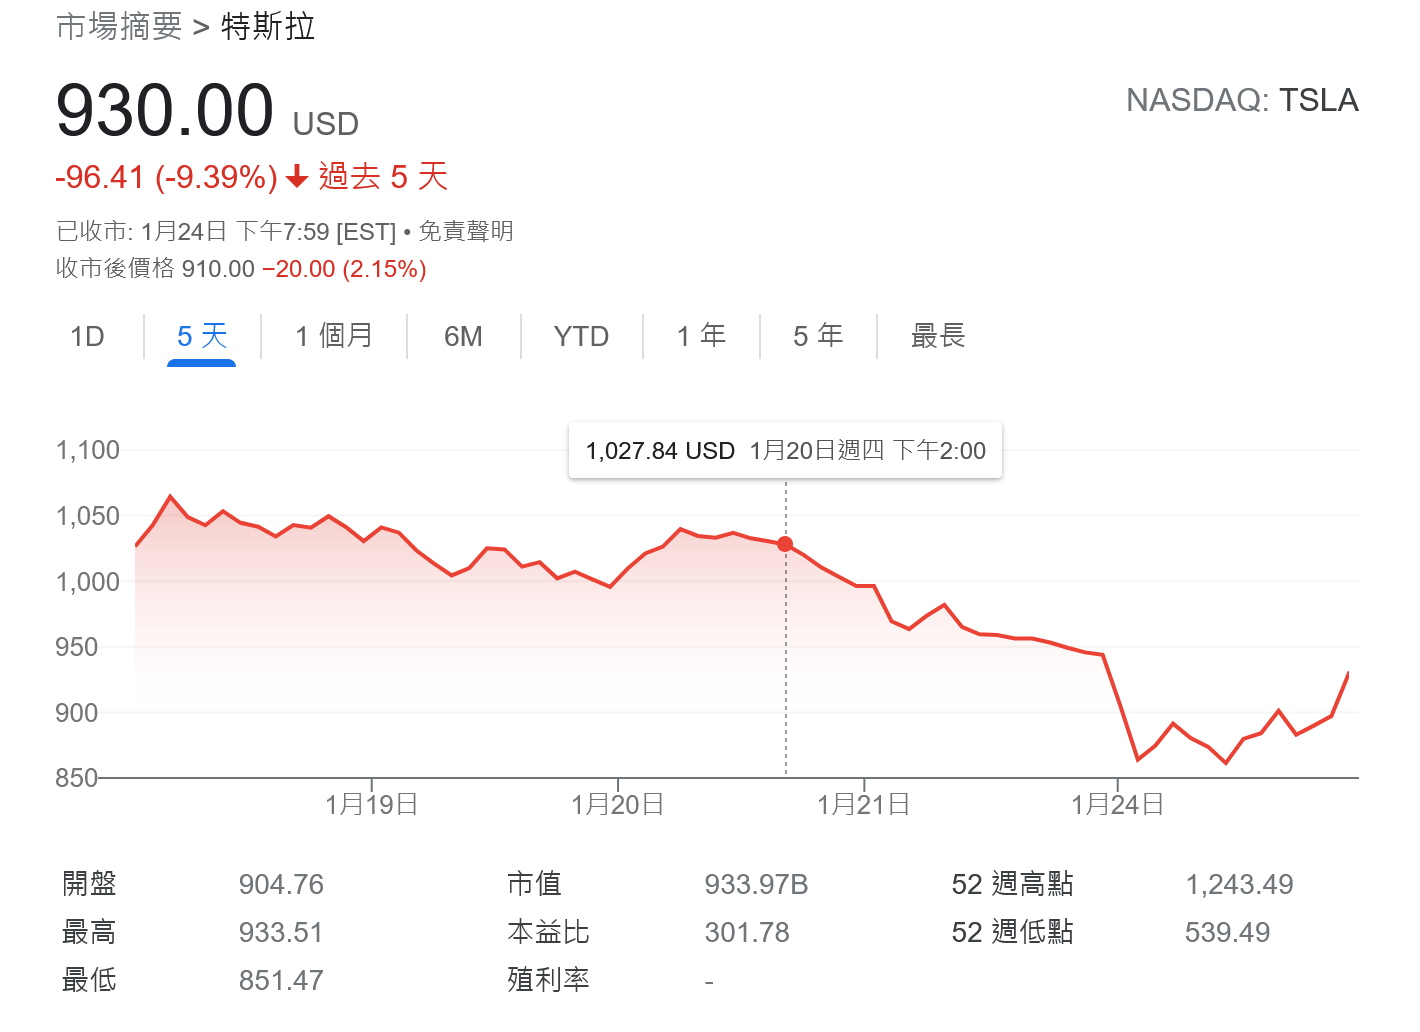Select the 1 年 range tab
The width and height of the screenshot is (1420, 1032).
[701, 337]
